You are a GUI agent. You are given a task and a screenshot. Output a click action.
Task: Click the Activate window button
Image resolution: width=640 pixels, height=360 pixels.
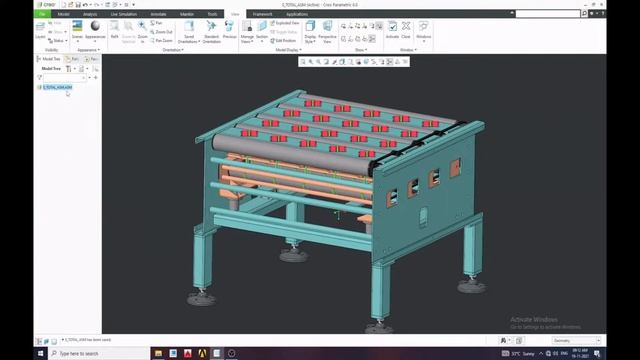[392, 30]
